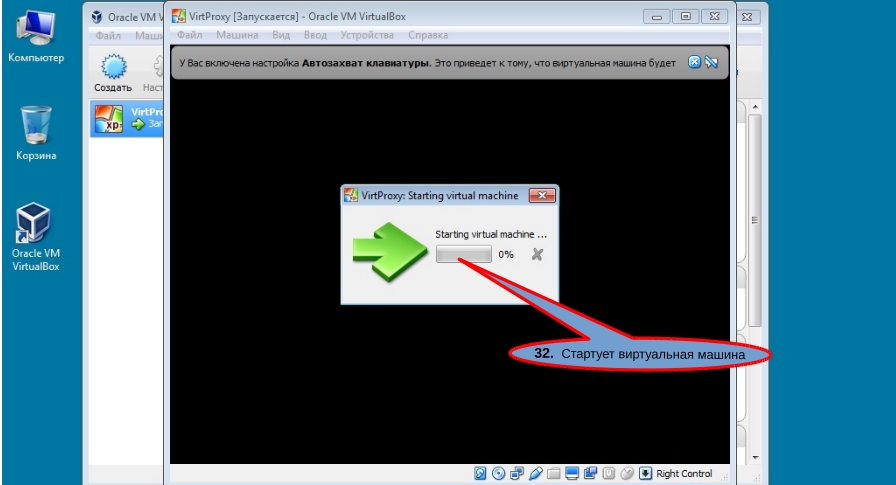The image size is (896, 485).
Task: Click the hard disk activity status icon
Action: click(480, 473)
